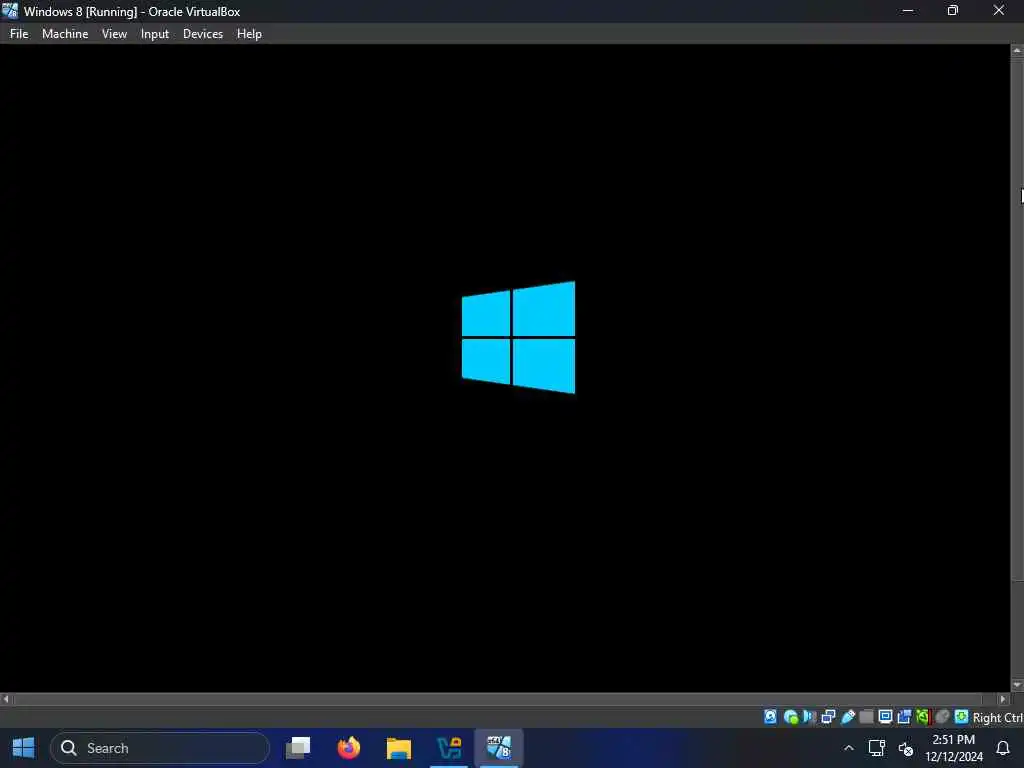Click the Windows 8 VM taskbar icon
Viewport: 1024px width, 768px height.
tap(499, 748)
